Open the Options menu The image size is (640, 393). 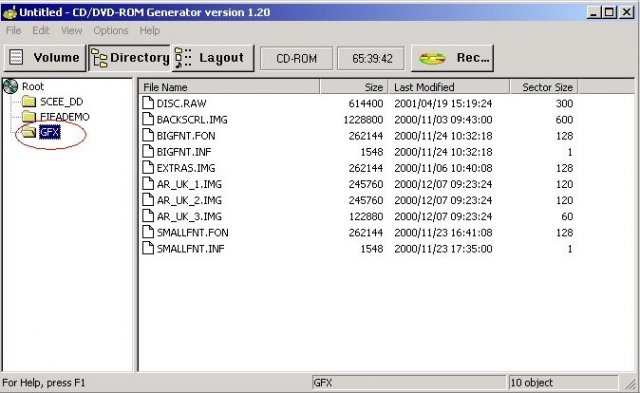coord(111,31)
